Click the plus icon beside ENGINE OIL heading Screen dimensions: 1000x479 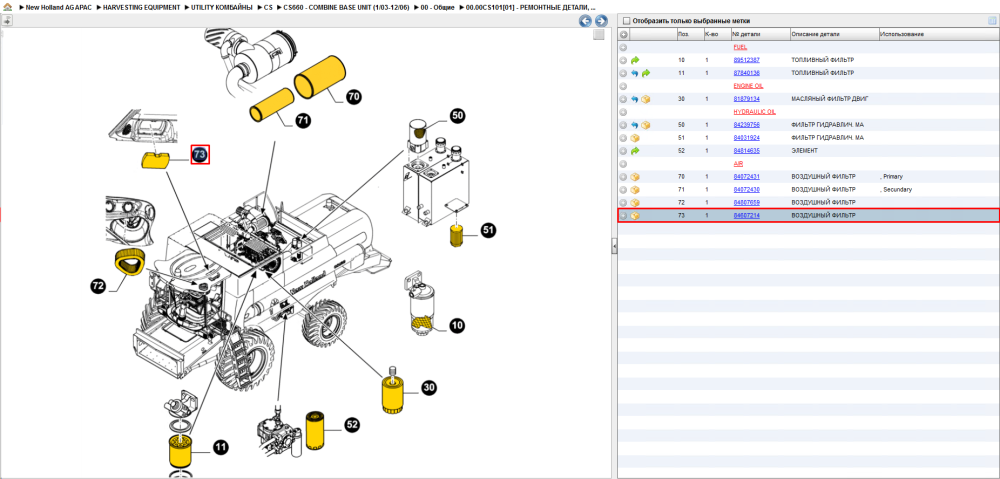(624, 86)
